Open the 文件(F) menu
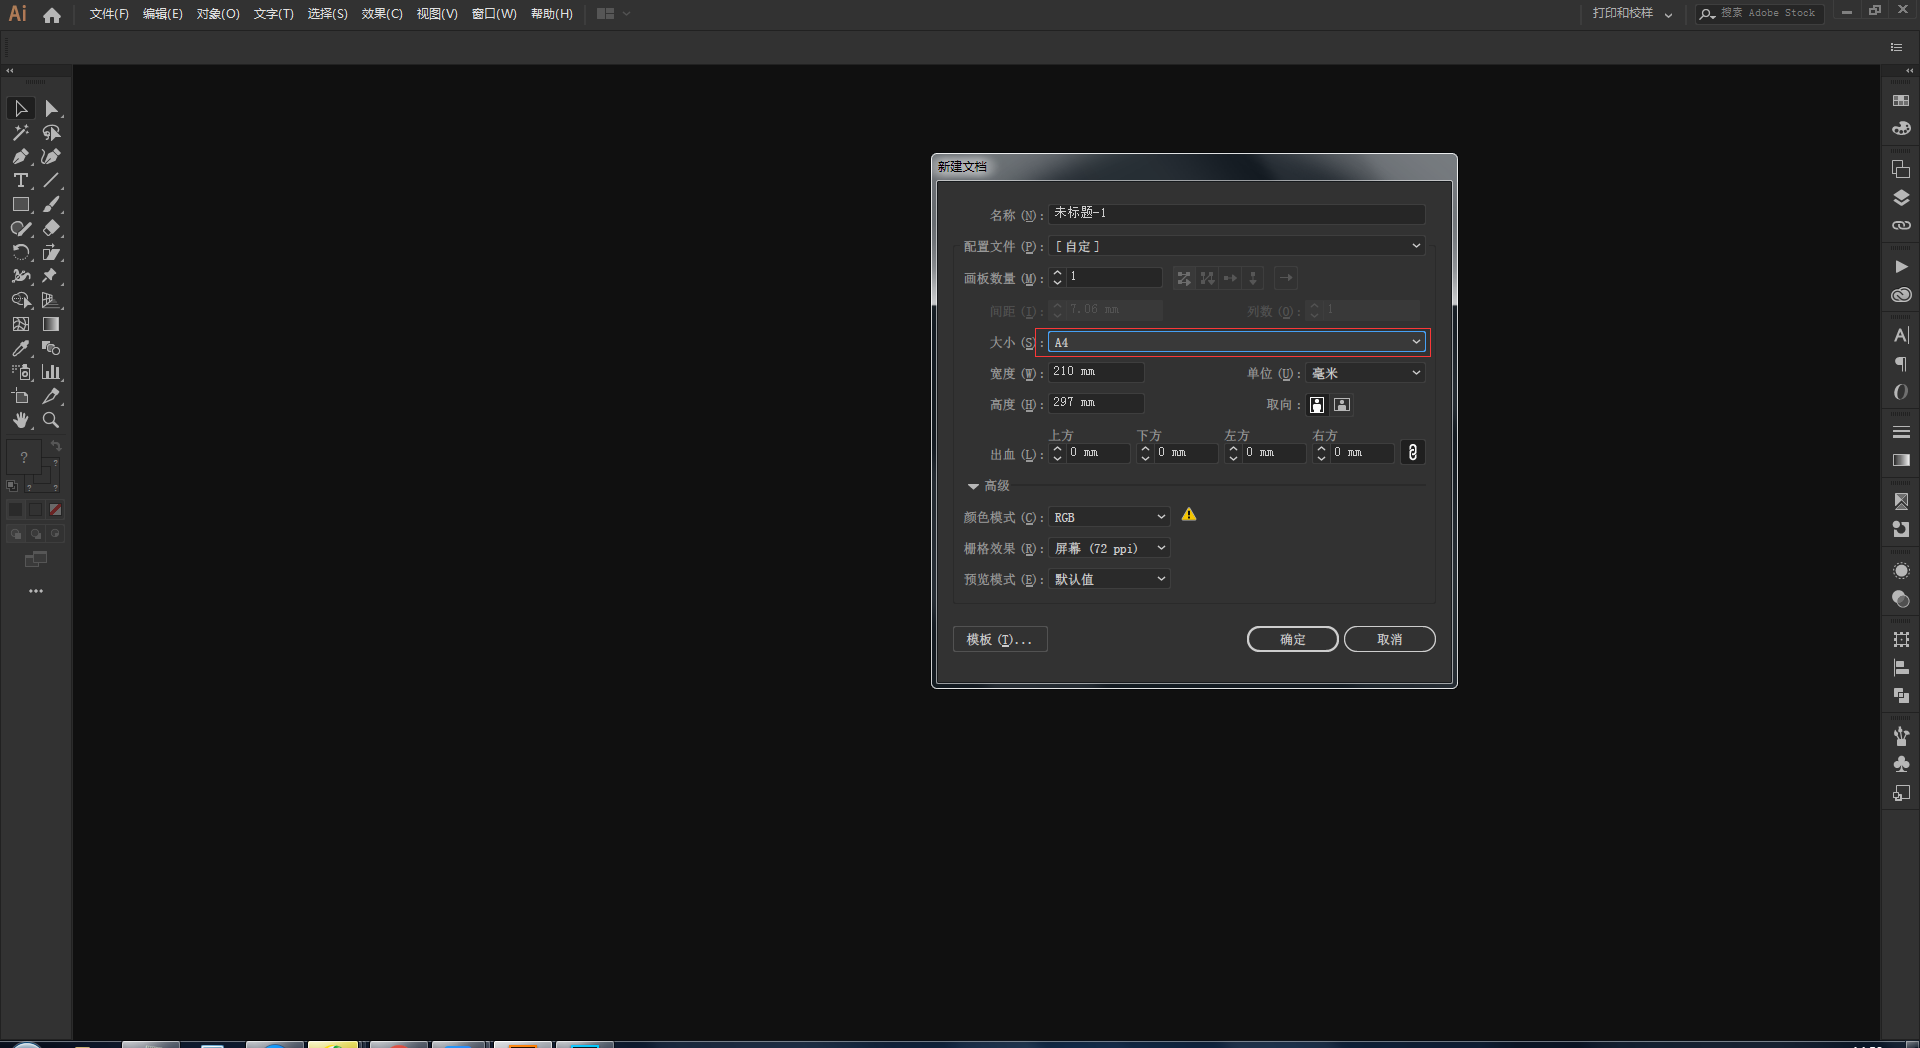This screenshot has width=1920, height=1048. click(x=109, y=14)
